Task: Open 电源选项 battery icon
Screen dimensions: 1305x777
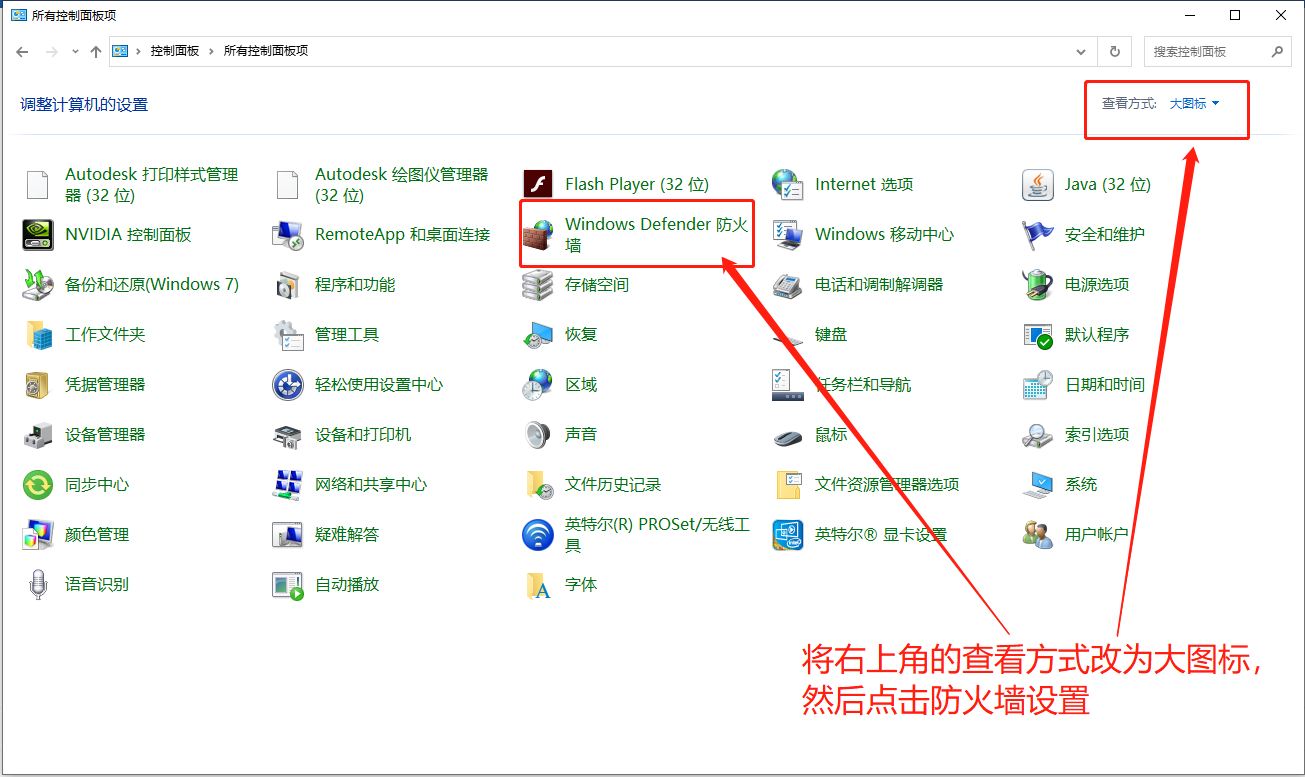Action: point(1038,285)
